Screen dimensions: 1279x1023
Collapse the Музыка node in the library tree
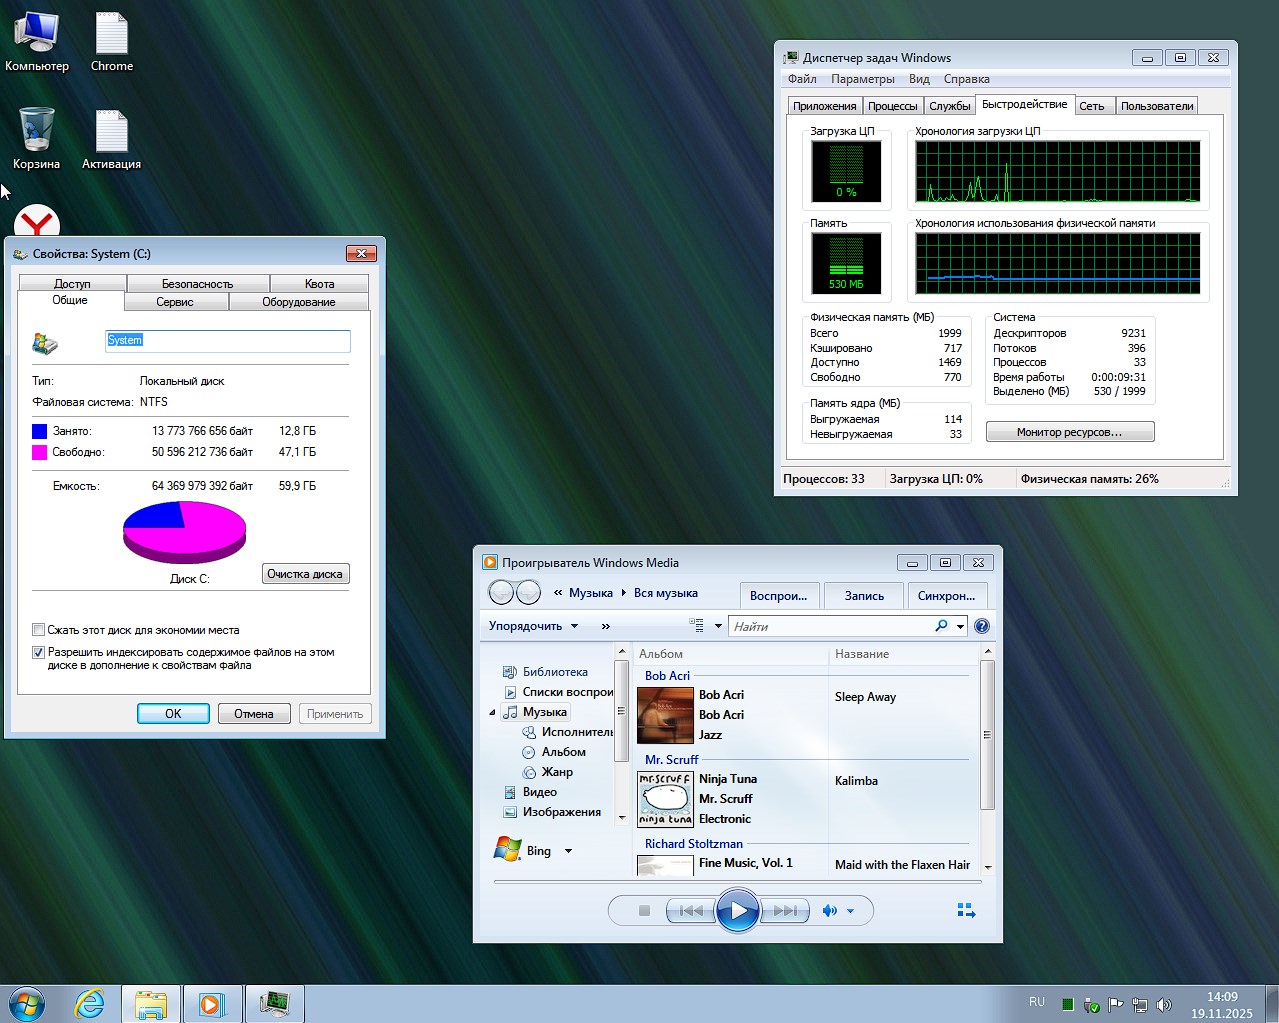491,712
